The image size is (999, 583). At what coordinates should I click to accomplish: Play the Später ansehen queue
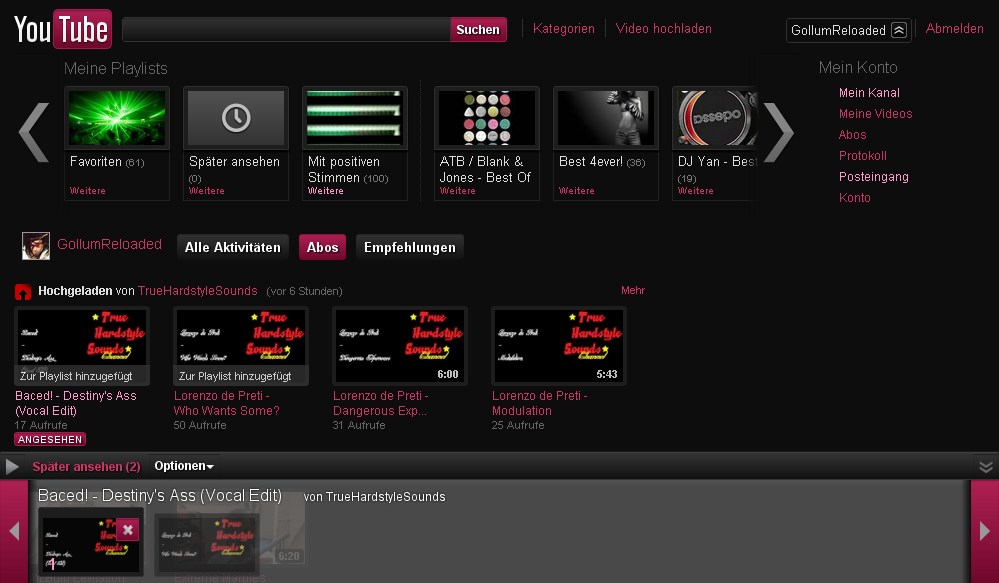(11, 466)
